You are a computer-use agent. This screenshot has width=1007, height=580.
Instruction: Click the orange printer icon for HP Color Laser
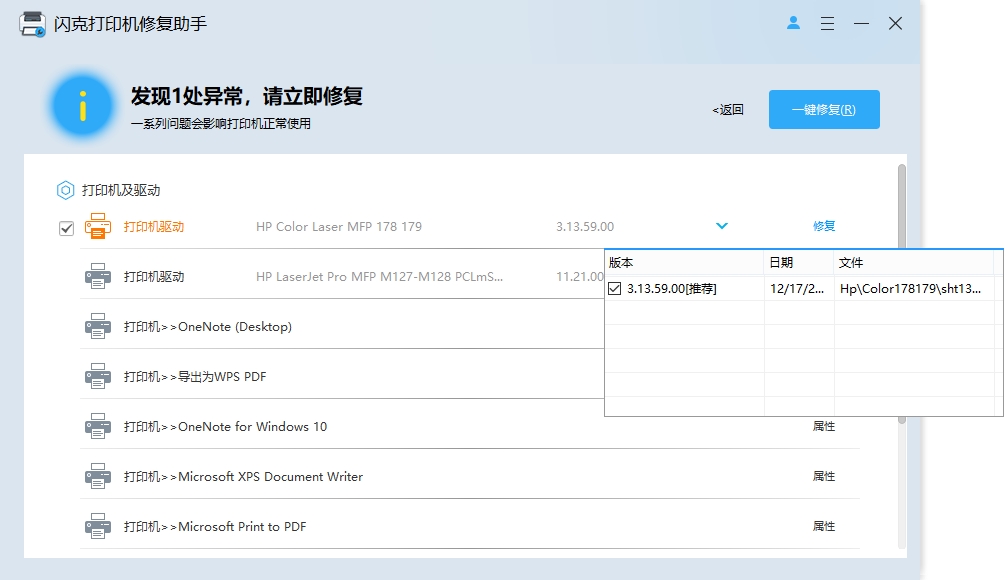point(98,226)
